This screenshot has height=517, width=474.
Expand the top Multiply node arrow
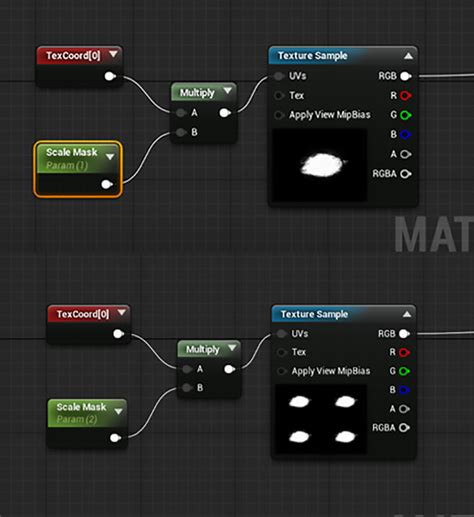coord(228,91)
